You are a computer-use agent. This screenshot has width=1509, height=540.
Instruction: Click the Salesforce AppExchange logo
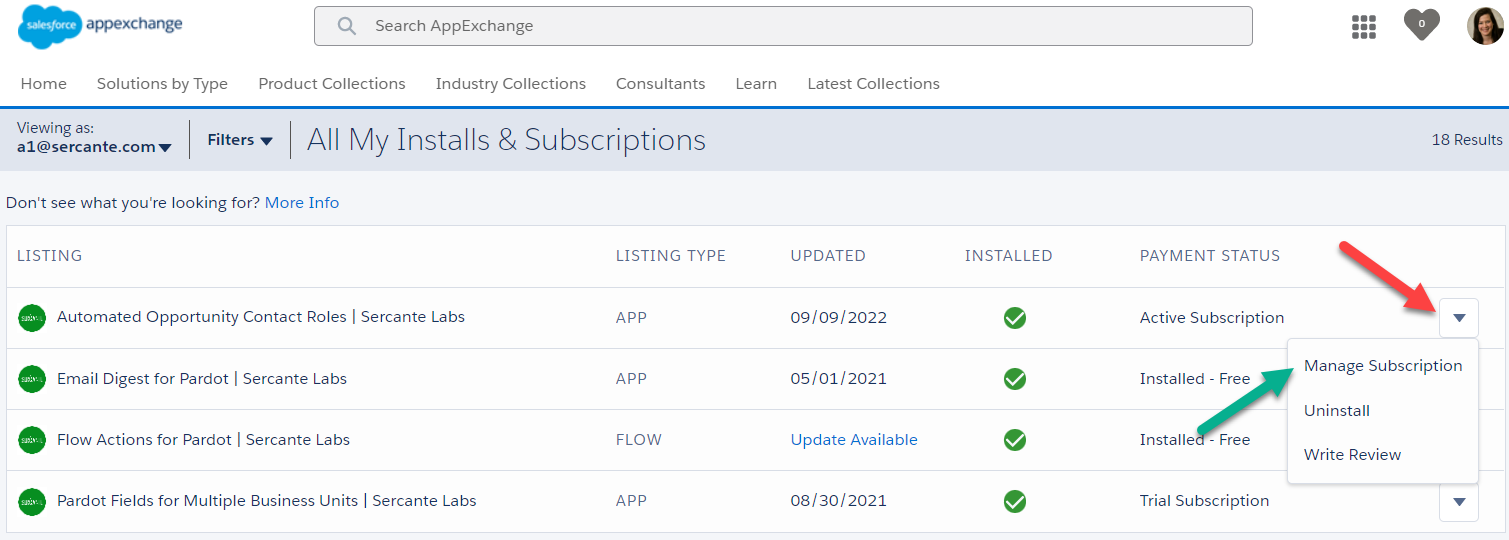tap(100, 26)
